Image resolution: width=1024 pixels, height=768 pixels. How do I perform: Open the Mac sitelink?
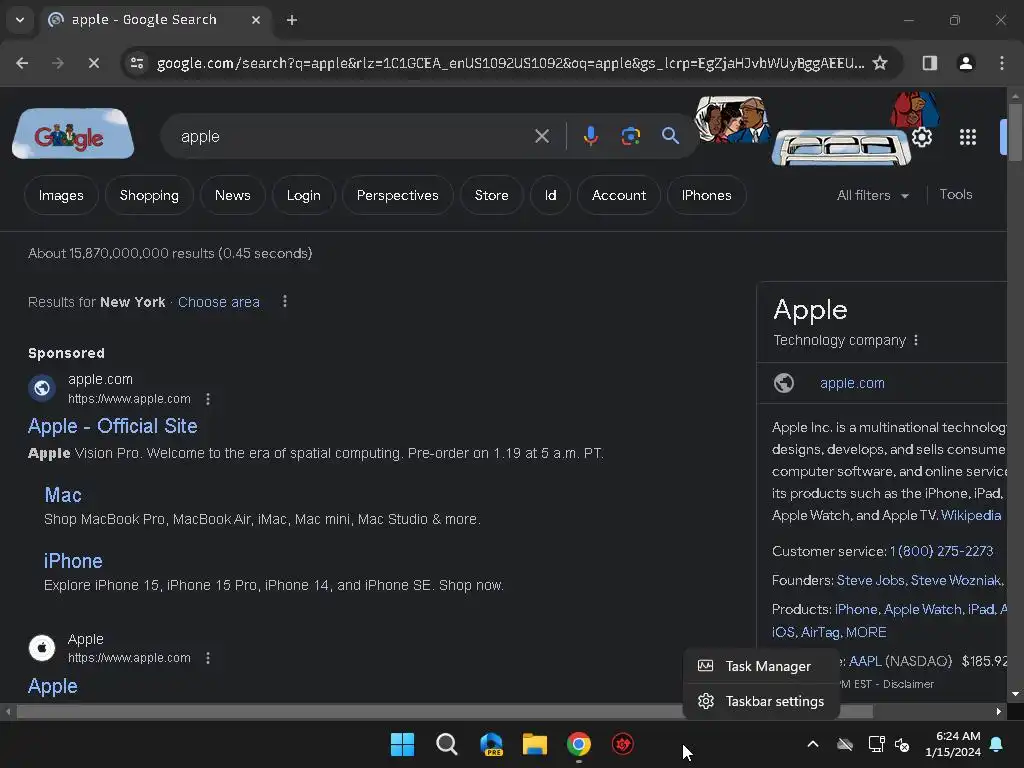(x=63, y=495)
